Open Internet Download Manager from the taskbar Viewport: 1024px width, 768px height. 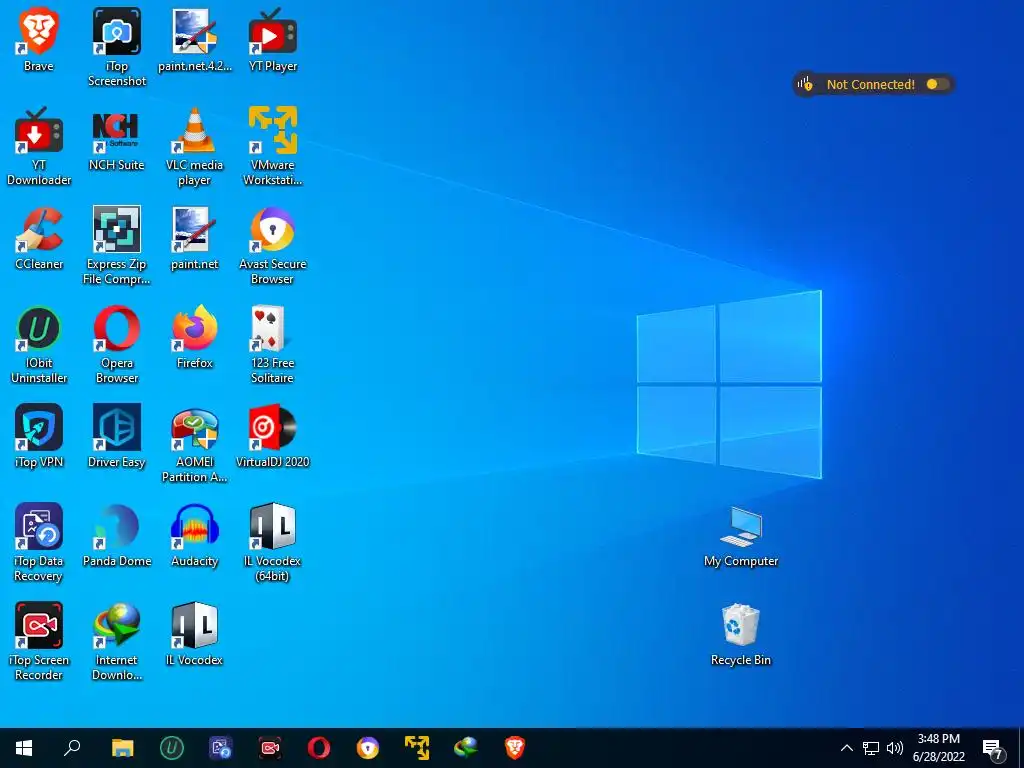(466, 748)
